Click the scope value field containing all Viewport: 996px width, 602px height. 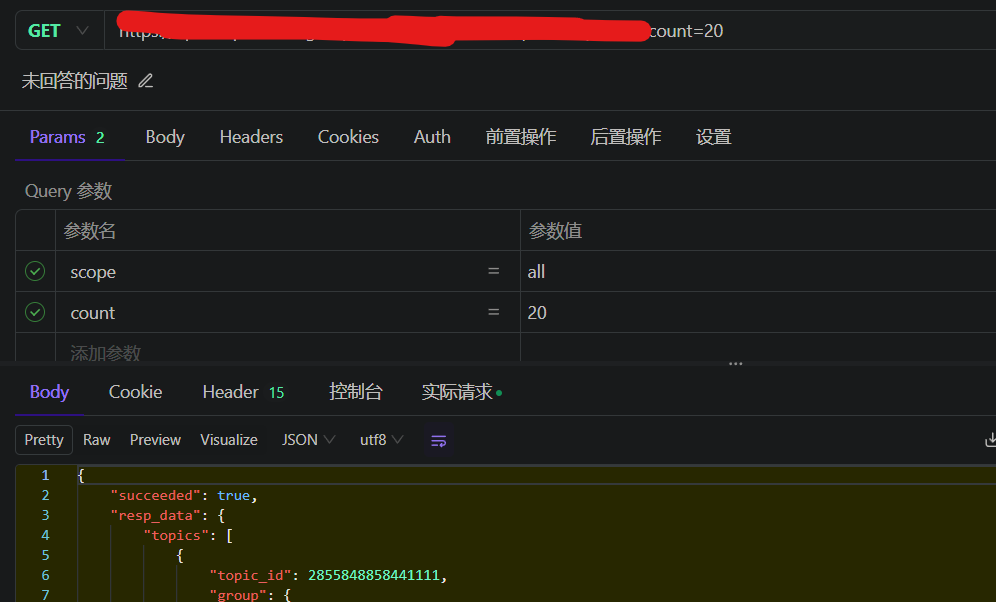(x=750, y=272)
